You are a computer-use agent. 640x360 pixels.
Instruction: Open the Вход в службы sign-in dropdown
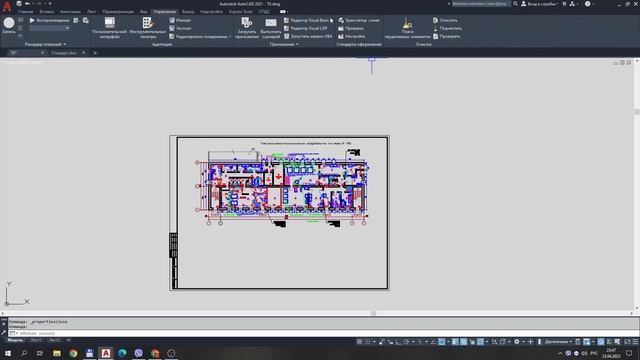(x=539, y=4)
